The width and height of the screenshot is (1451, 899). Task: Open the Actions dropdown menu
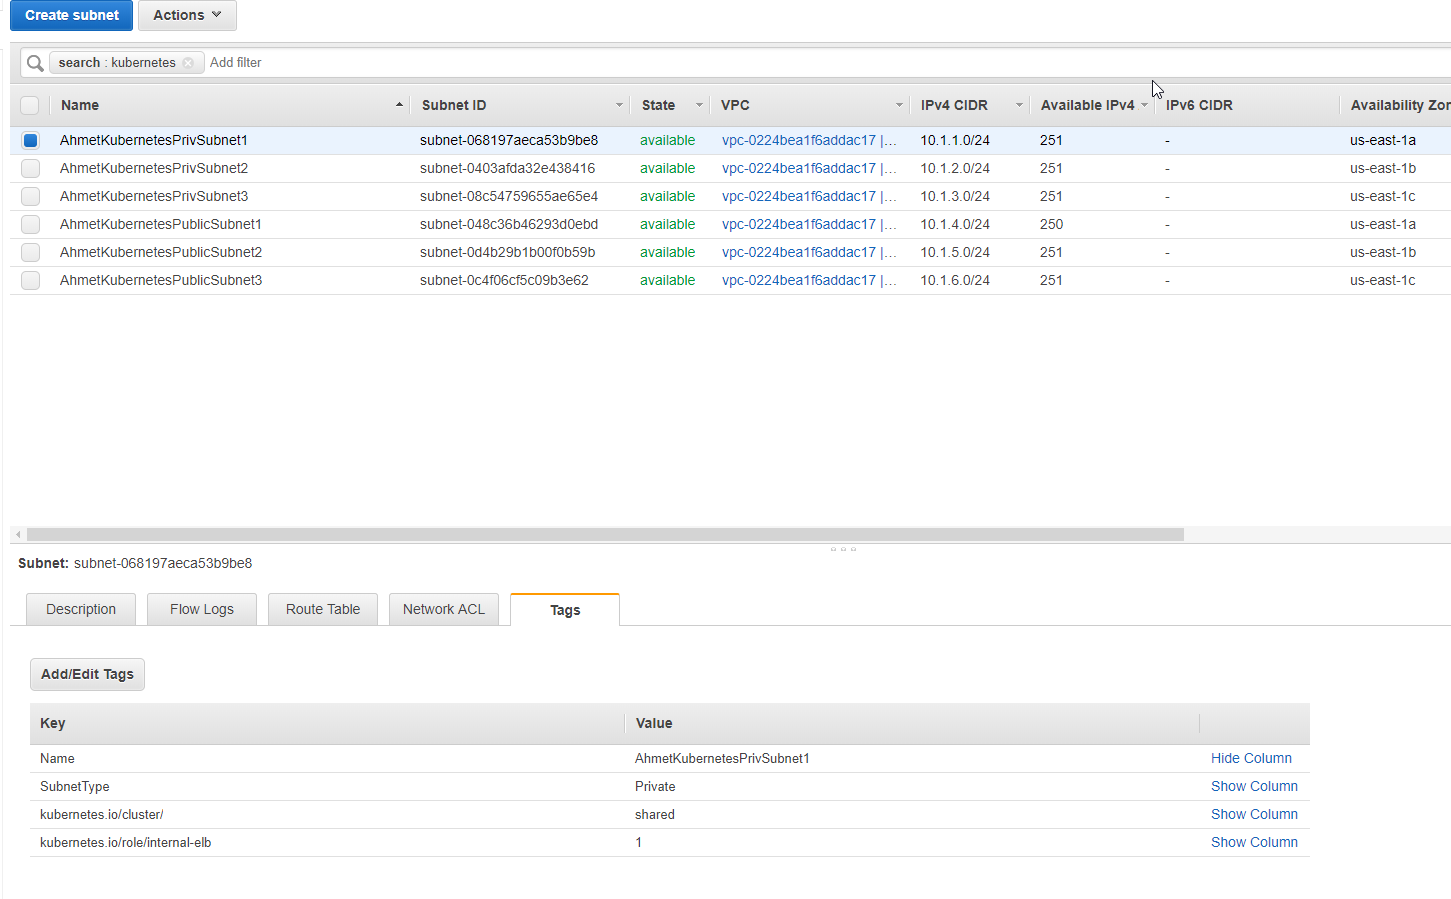point(186,15)
